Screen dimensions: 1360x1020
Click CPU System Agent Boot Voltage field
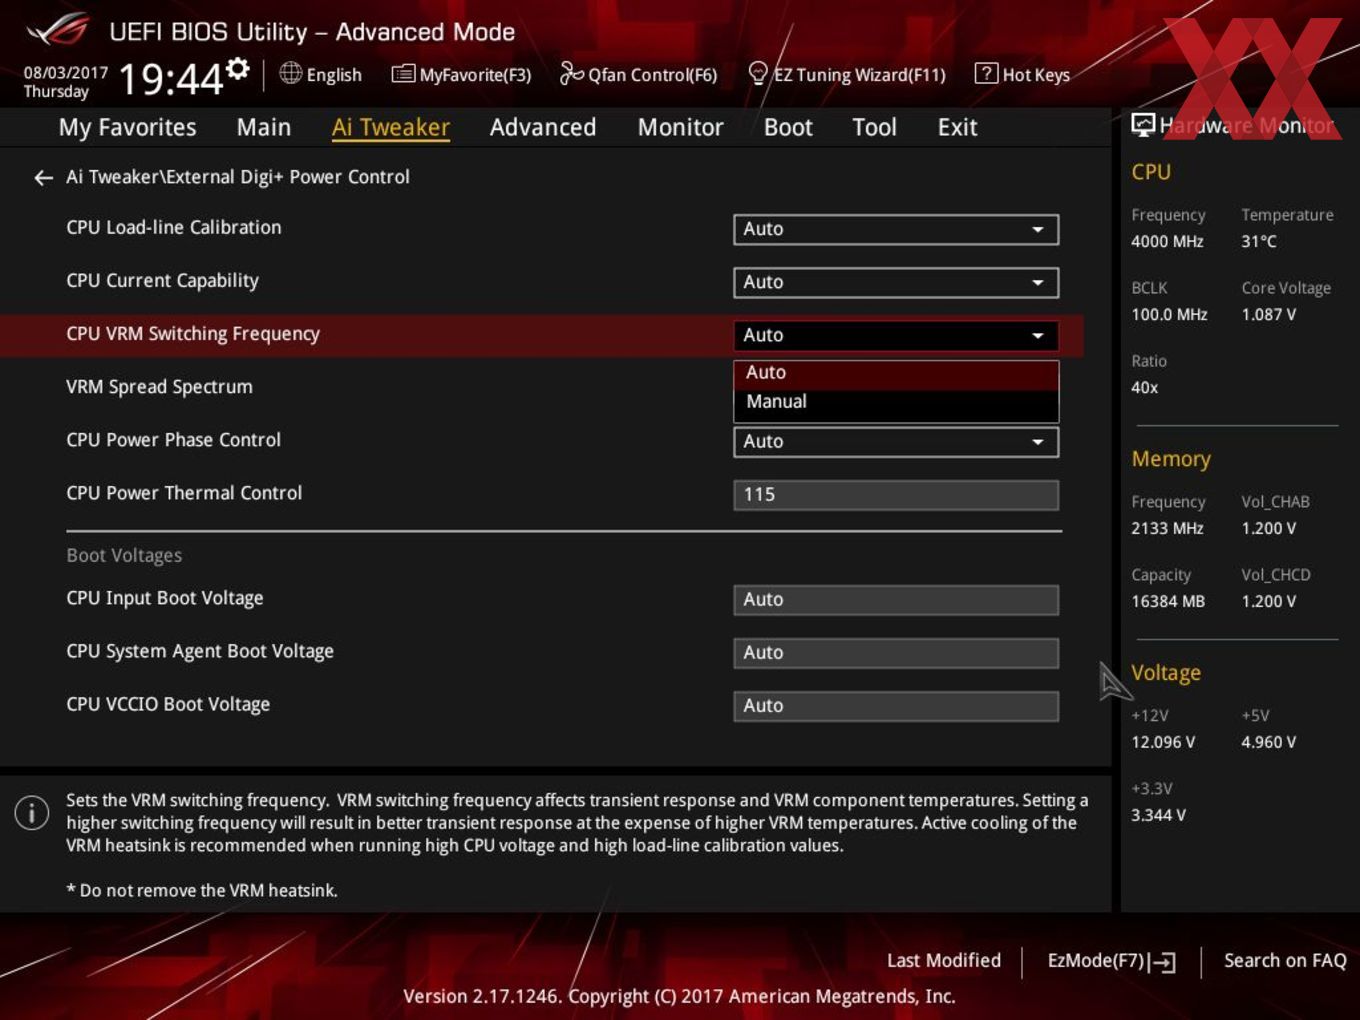896,652
